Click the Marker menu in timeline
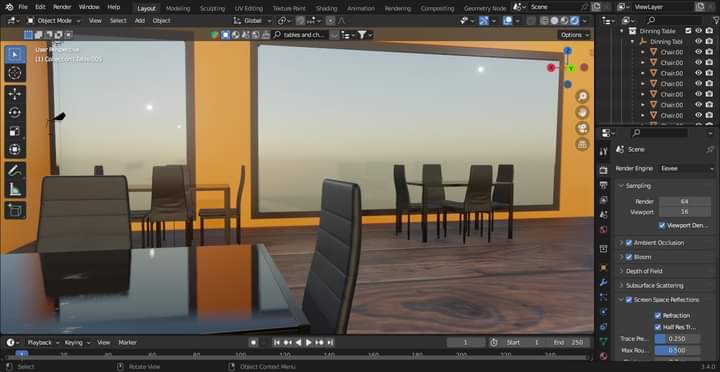The height and width of the screenshot is (372, 720). [128, 342]
